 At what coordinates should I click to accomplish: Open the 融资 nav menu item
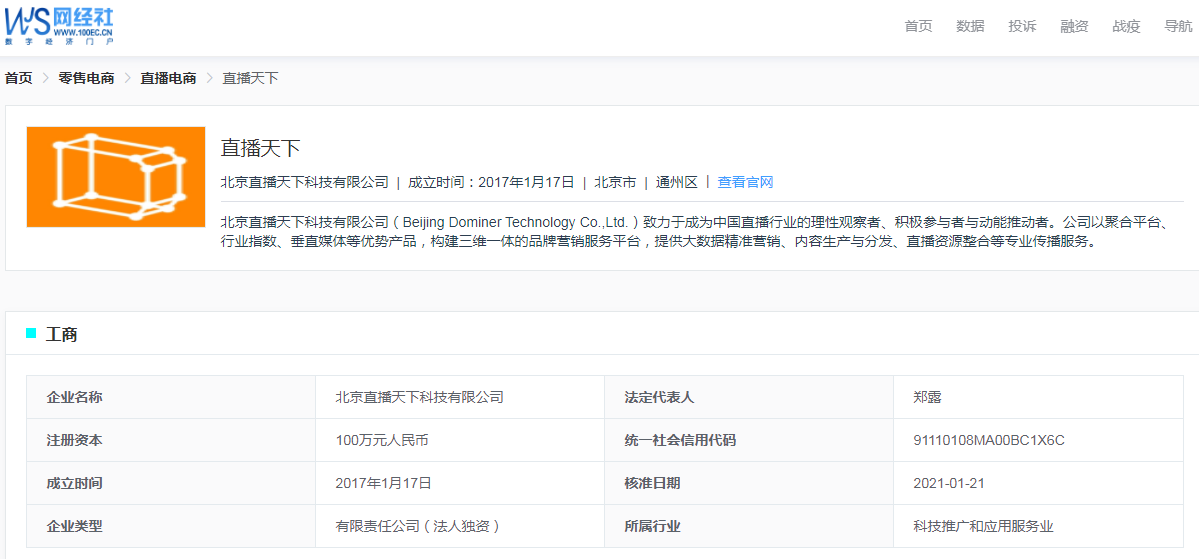tap(1074, 26)
